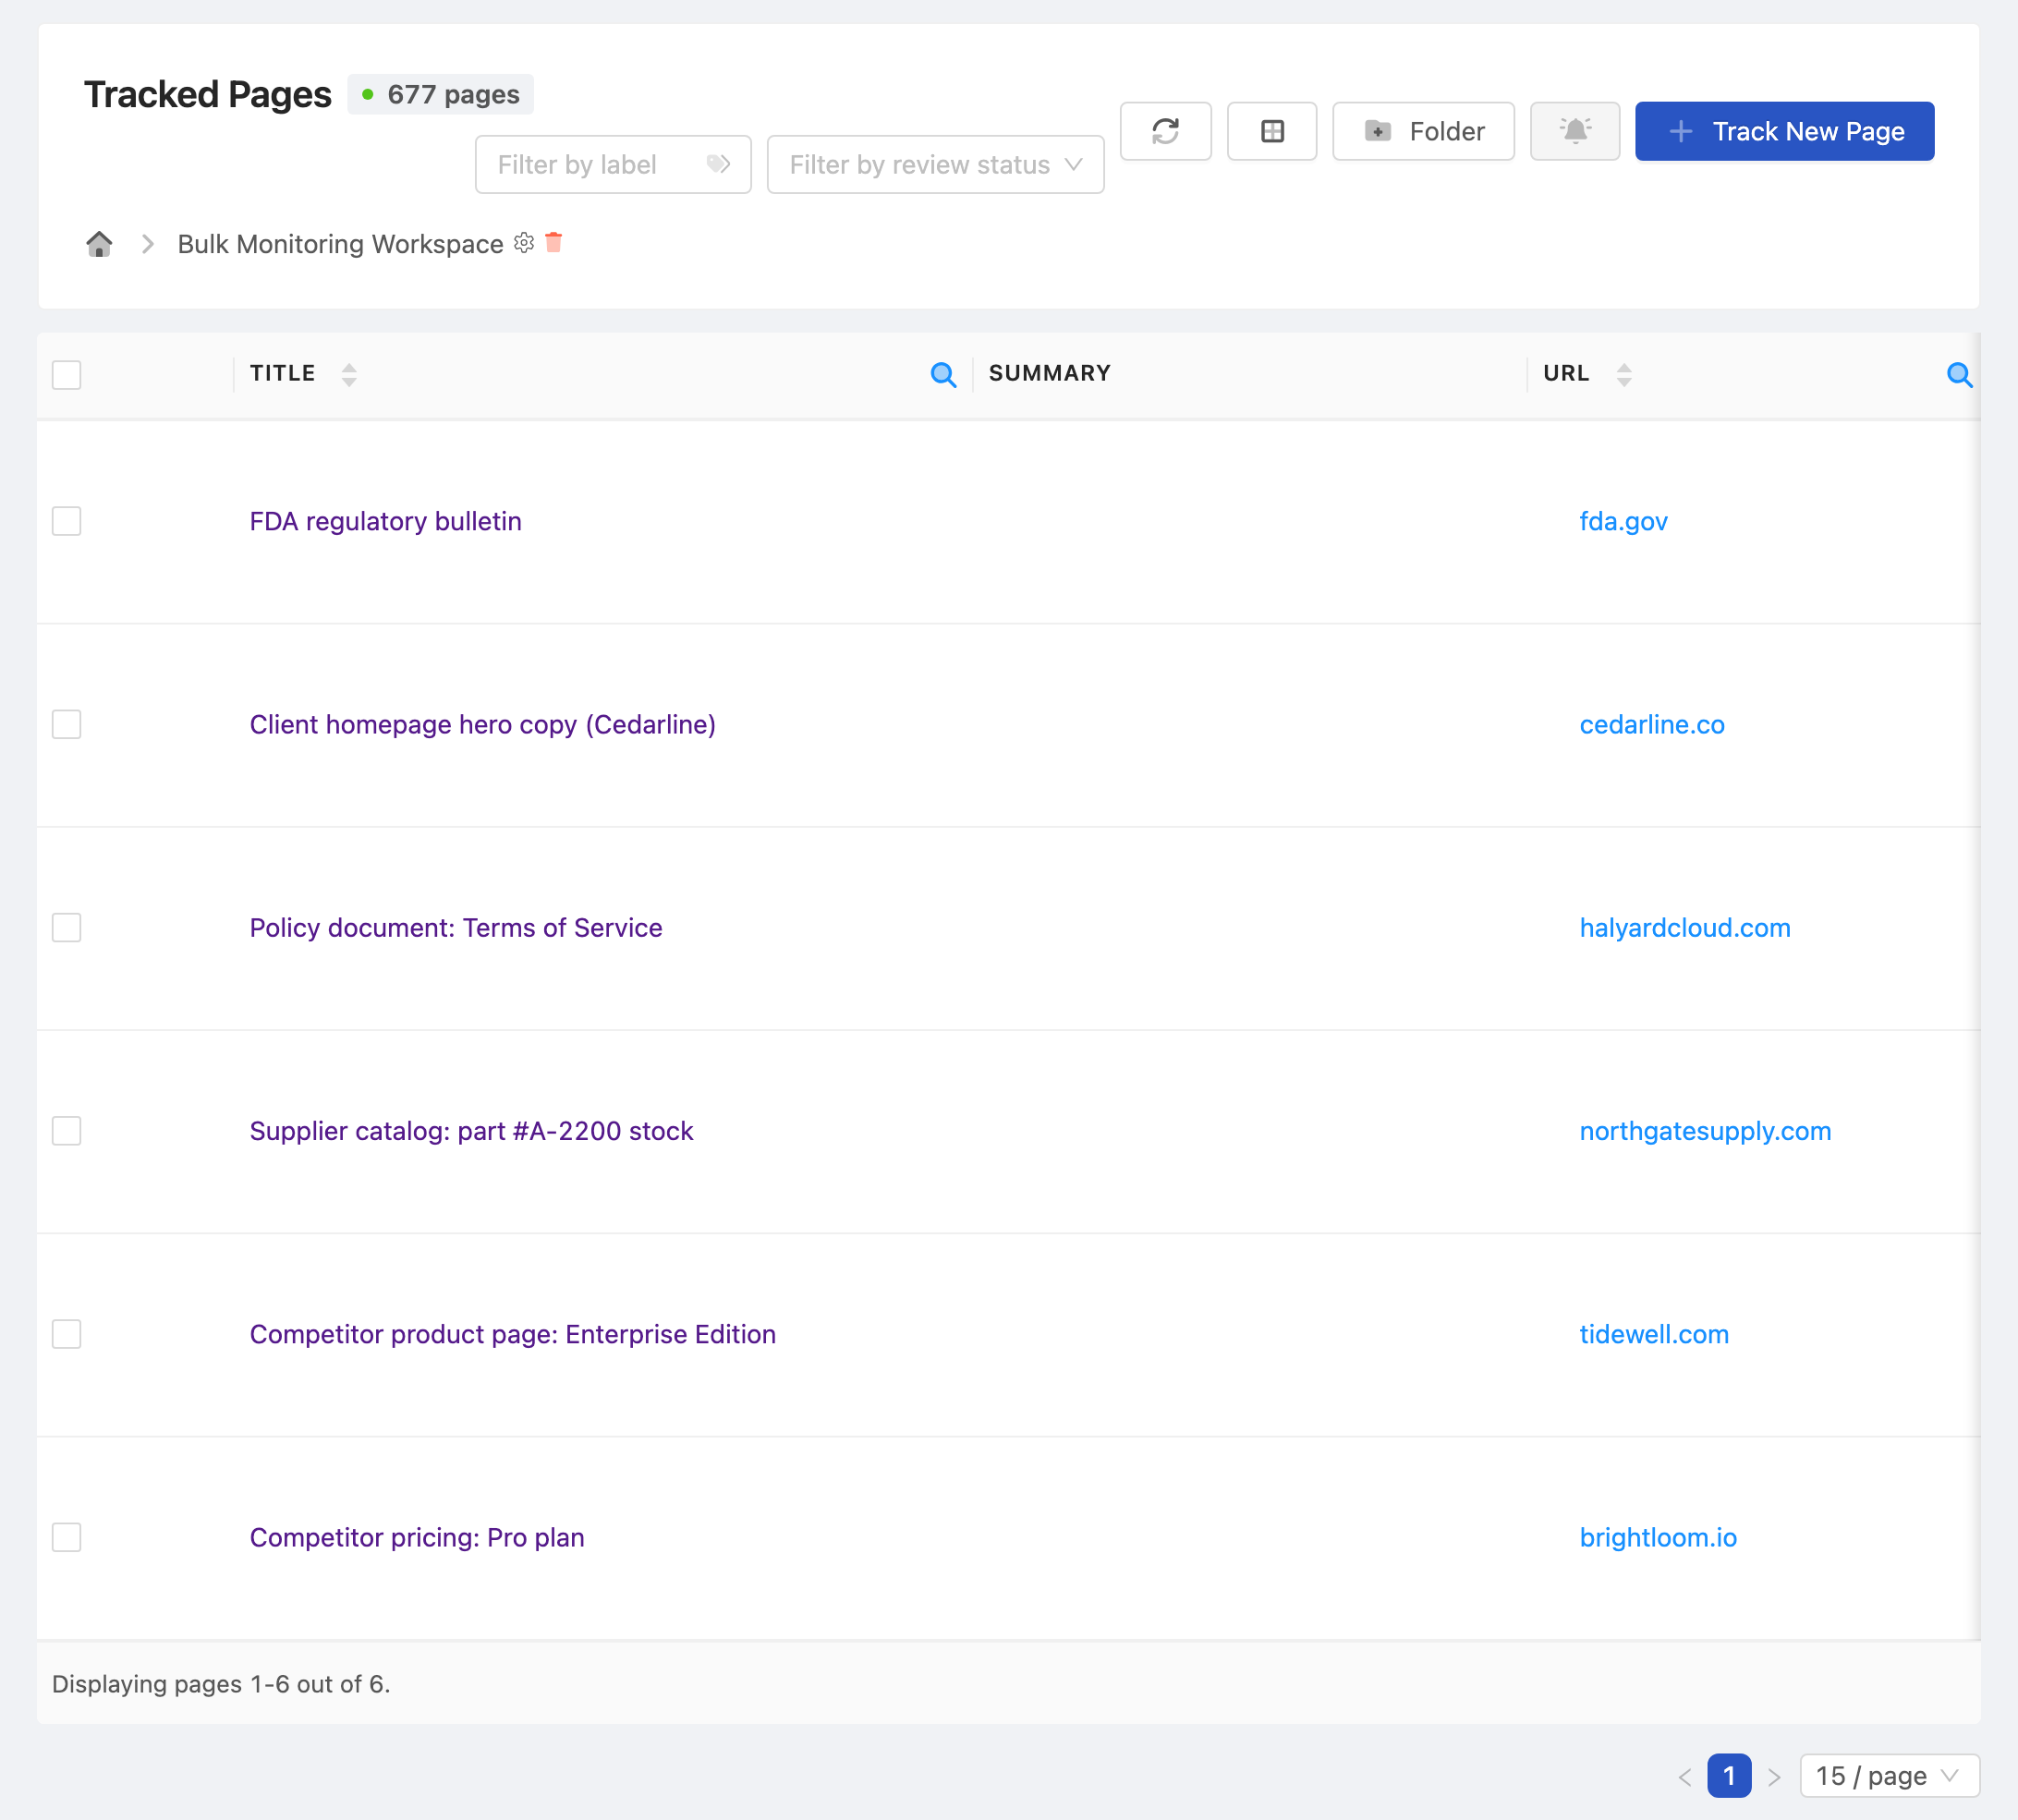The height and width of the screenshot is (1820, 2018).
Task: Search URLs using URL column magnifier
Action: pyautogui.click(x=1959, y=375)
